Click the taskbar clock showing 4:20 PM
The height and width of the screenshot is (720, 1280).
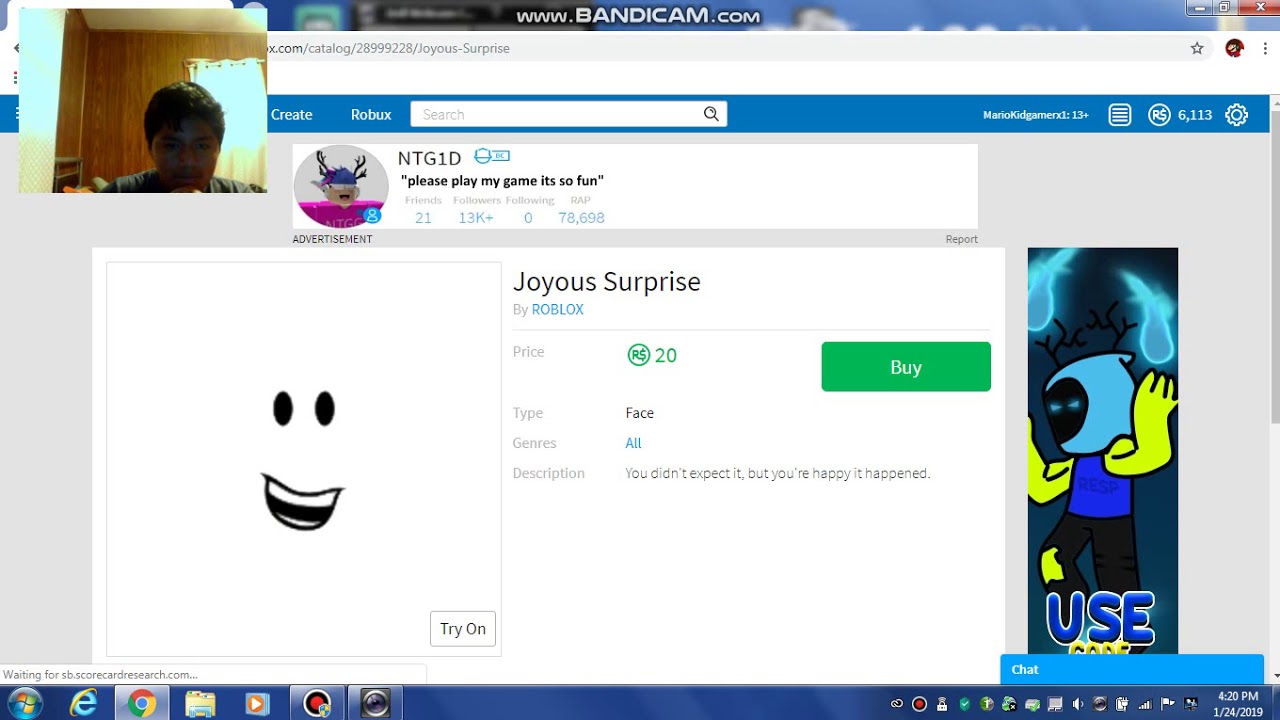point(1238,704)
